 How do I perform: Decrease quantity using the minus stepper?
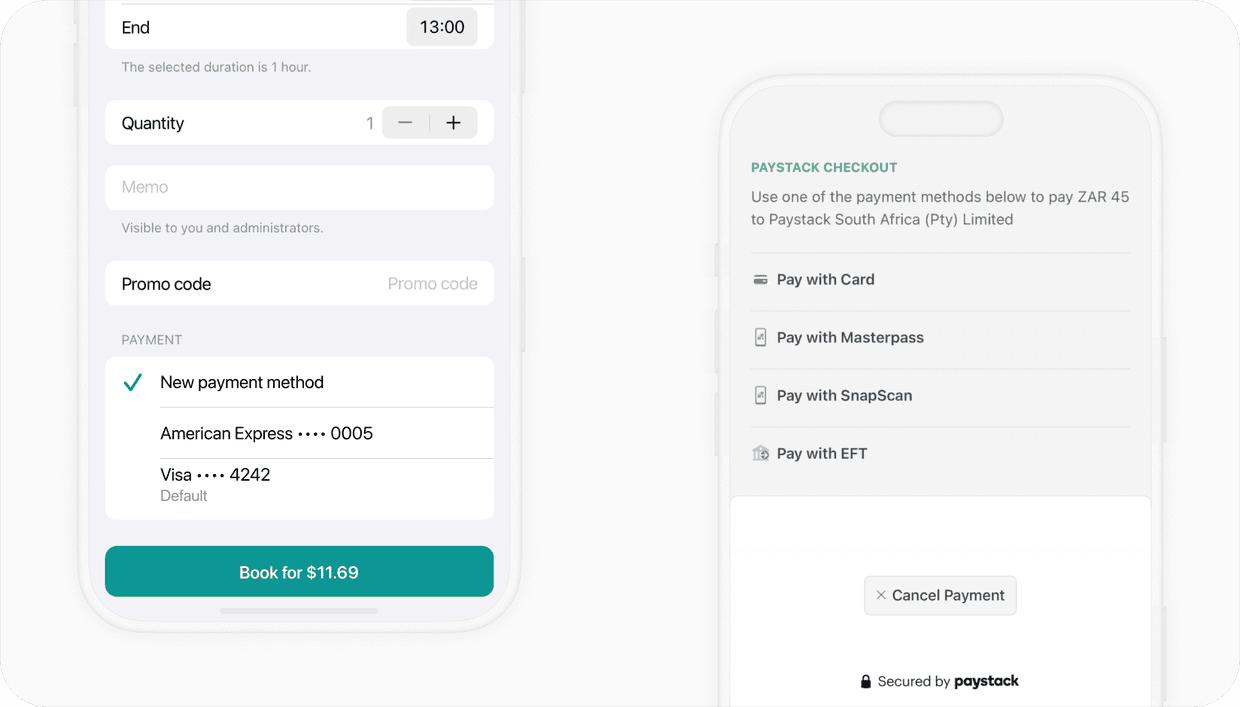tap(405, 122)
